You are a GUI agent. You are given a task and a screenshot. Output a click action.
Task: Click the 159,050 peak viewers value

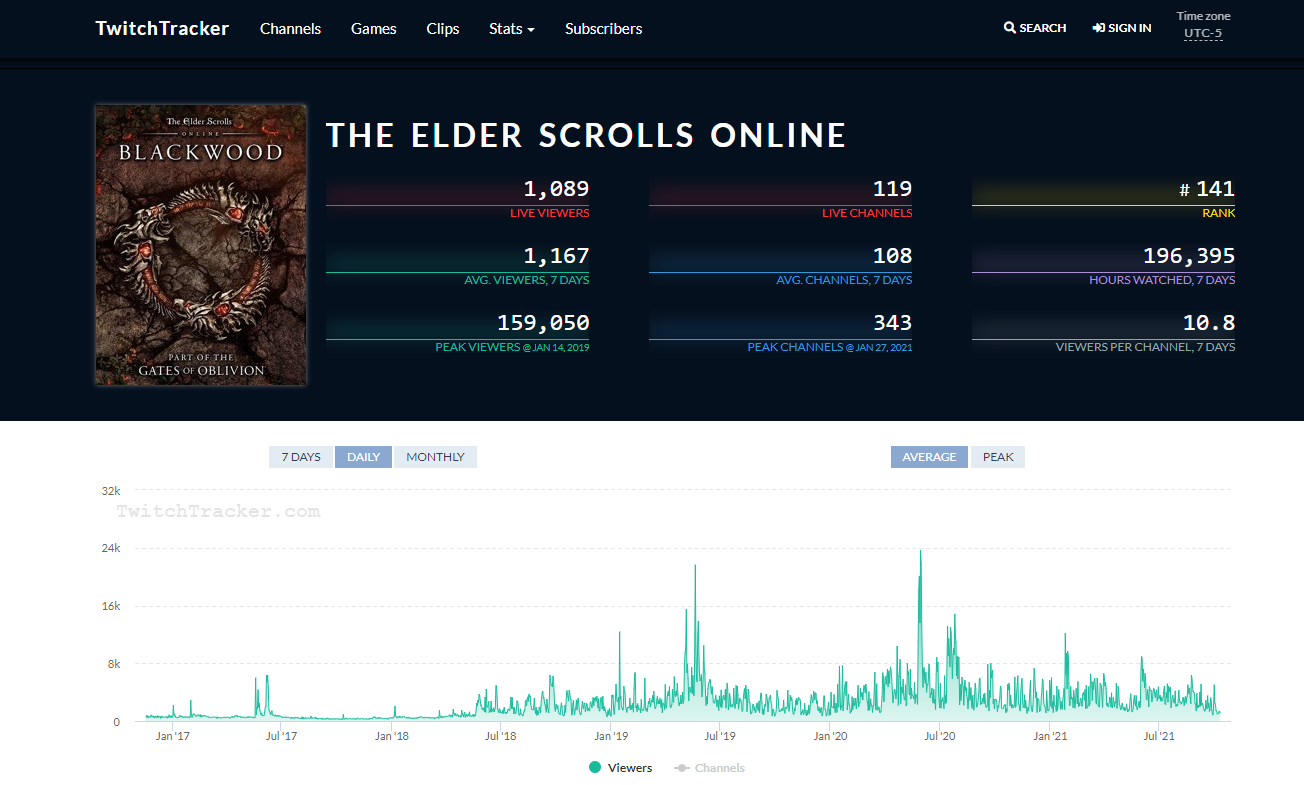543,322
